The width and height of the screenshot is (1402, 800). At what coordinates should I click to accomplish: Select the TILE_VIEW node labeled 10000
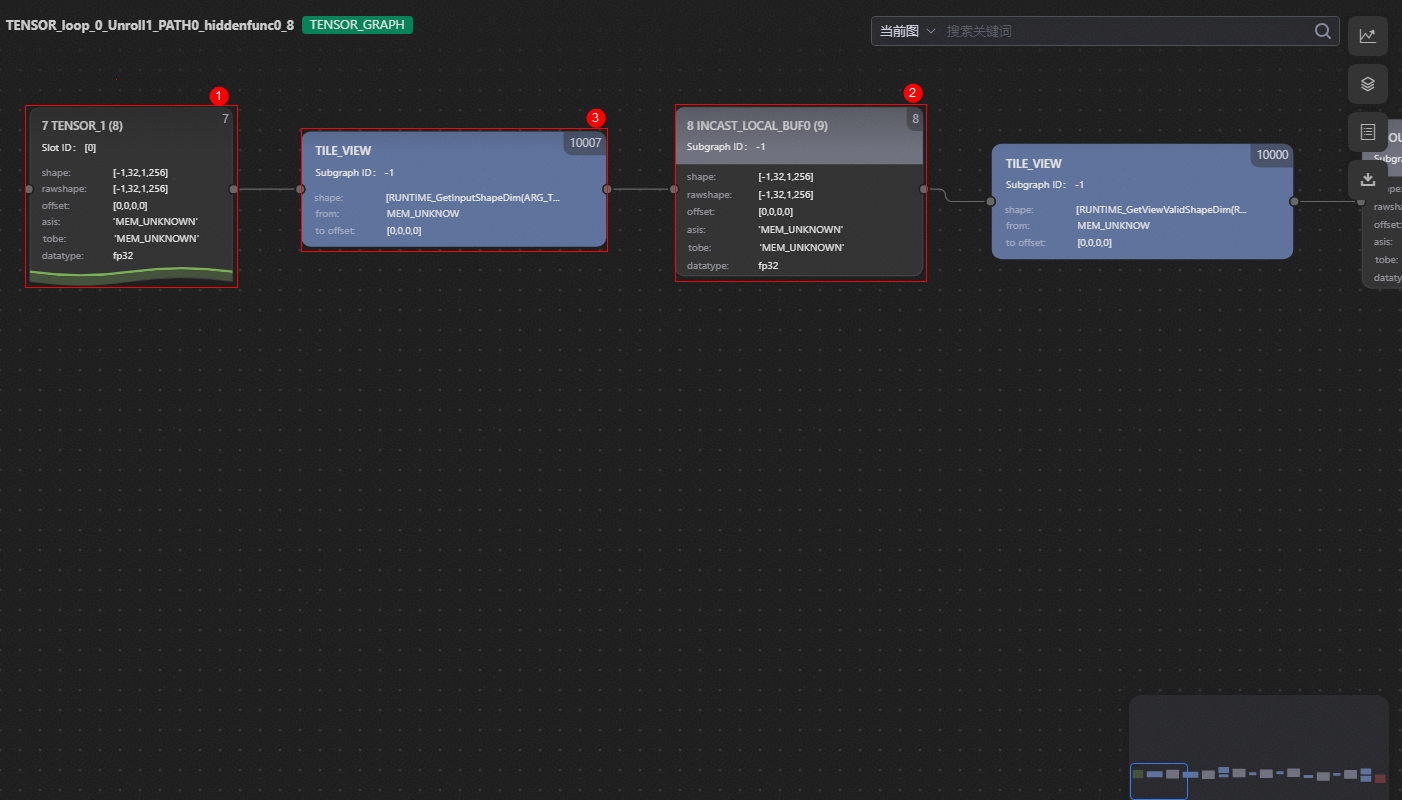(x=1141, y=202)
